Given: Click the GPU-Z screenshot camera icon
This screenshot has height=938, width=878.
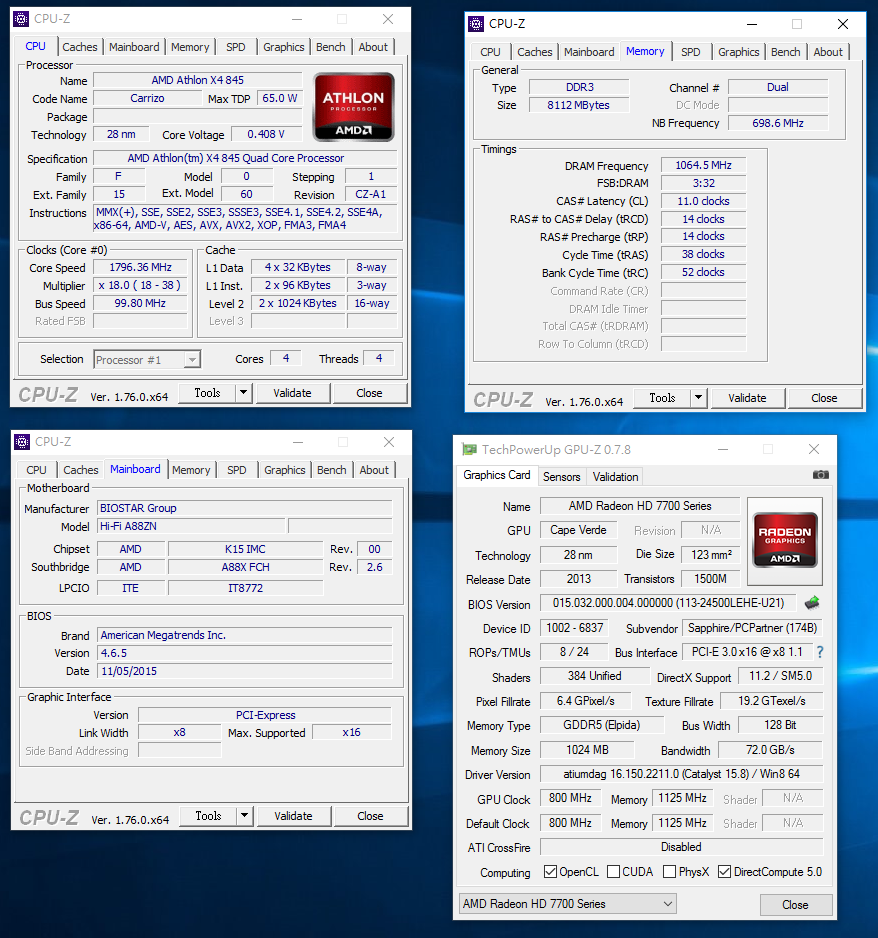Looking at the screenshot, I should point(821,475).
